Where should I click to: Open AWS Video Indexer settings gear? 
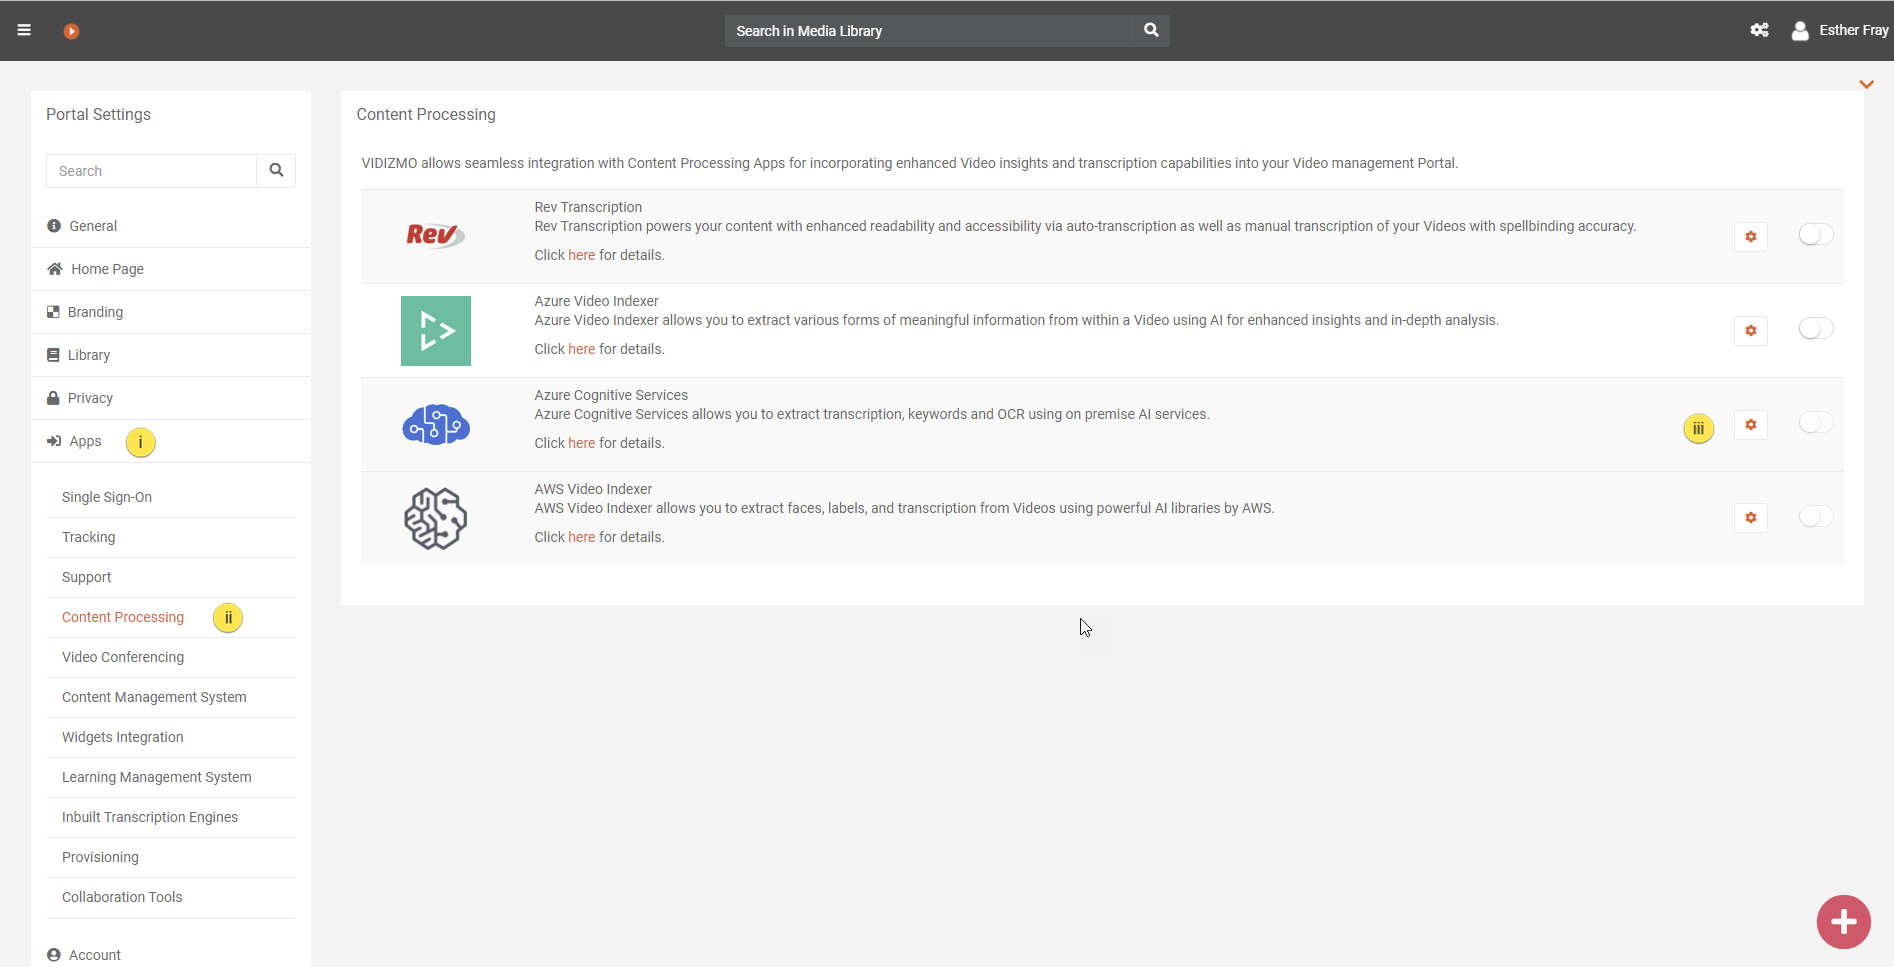pos(1750,518)
